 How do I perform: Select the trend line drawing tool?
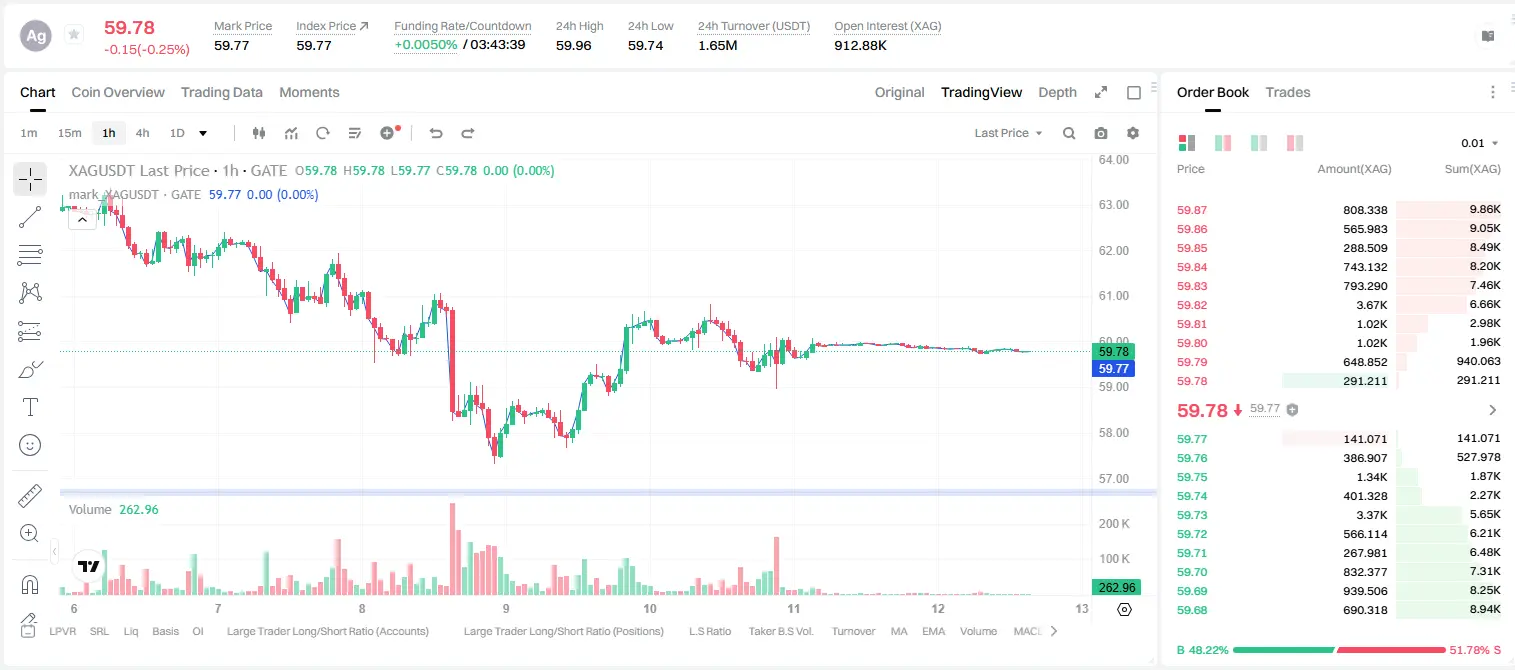30,217
